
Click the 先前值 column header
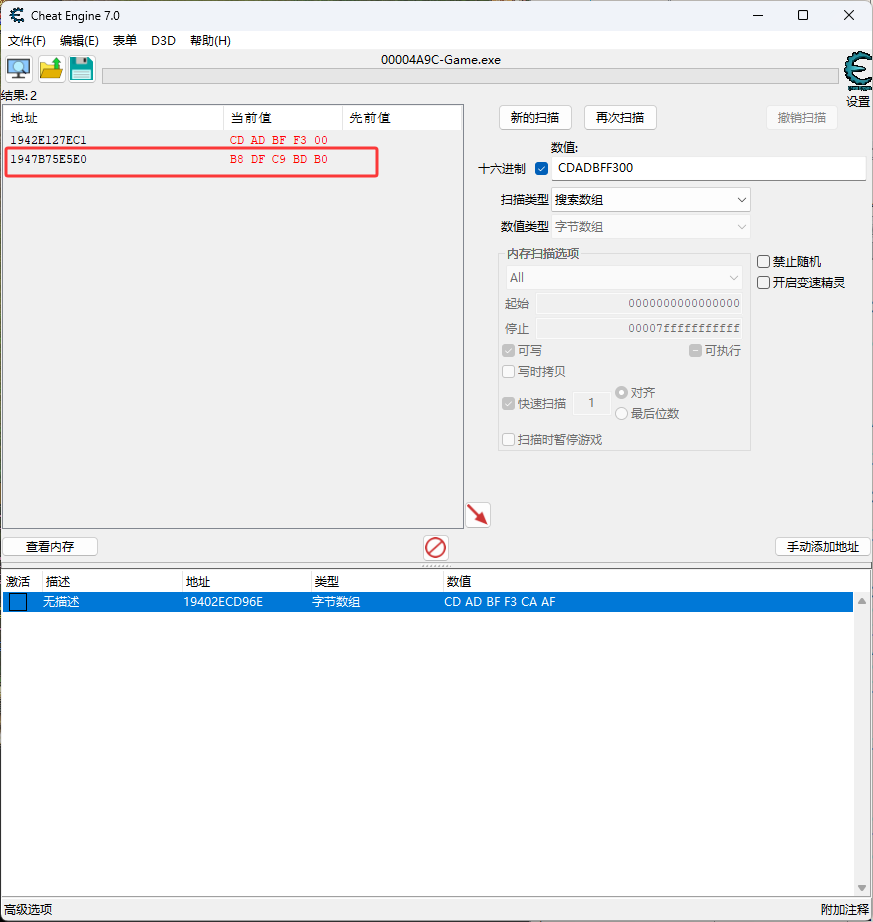(x=402, y=118)
